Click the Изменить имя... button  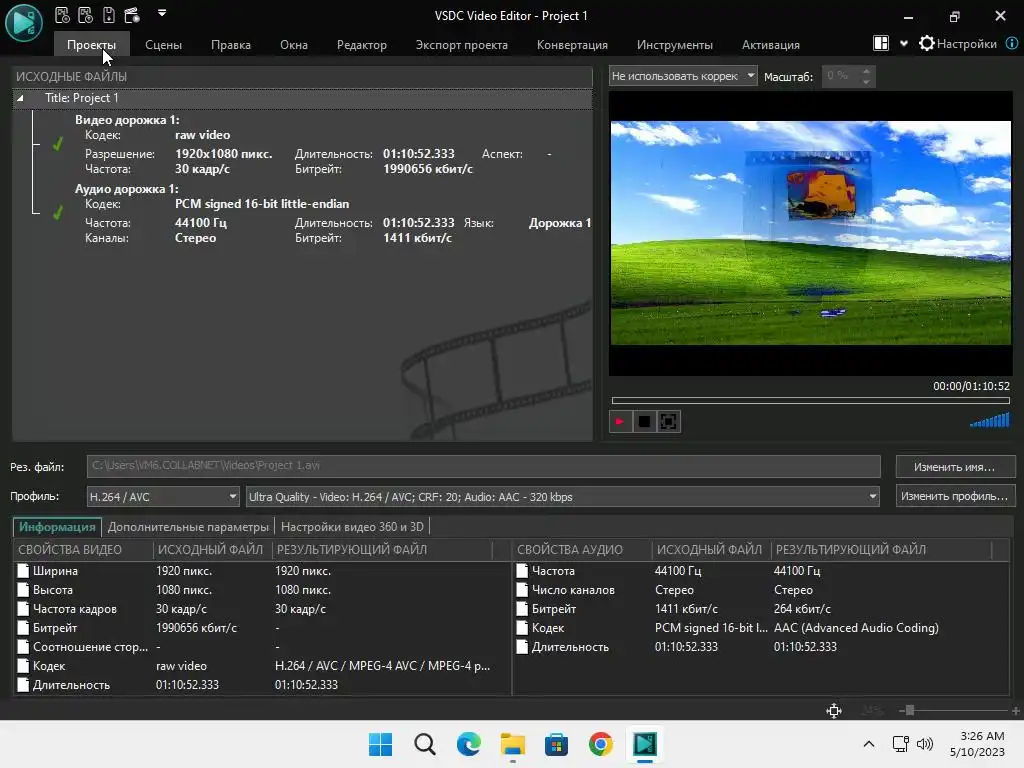click(x=955, y=467)
